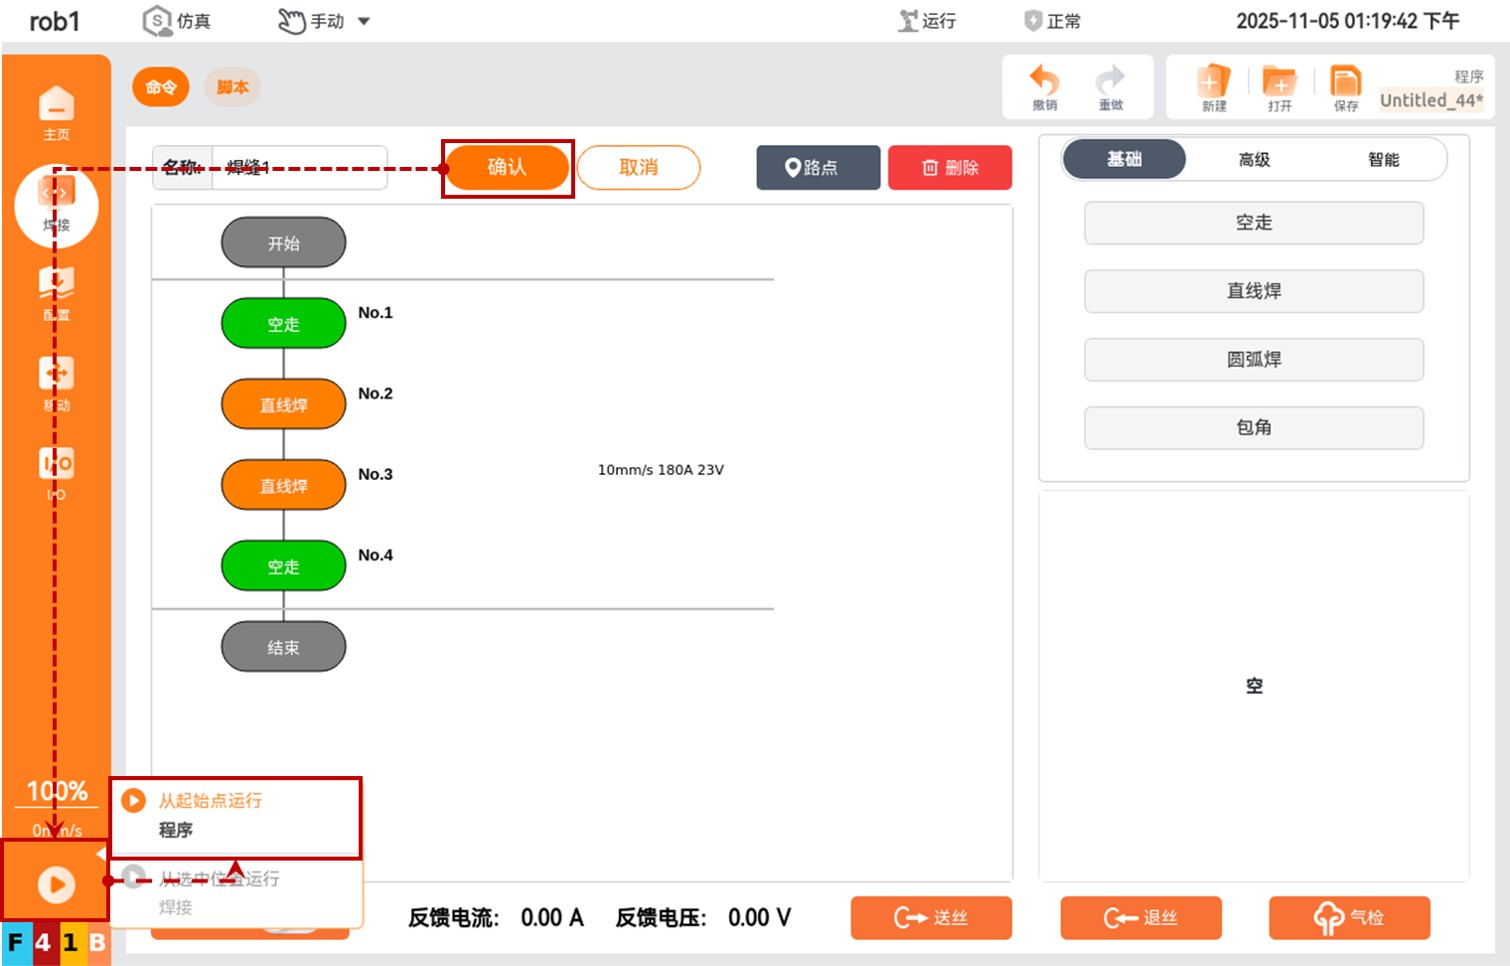Viewport: 1510px width, 966px height.
Task: Click the 名称 name input field
Action: [298, 168]
